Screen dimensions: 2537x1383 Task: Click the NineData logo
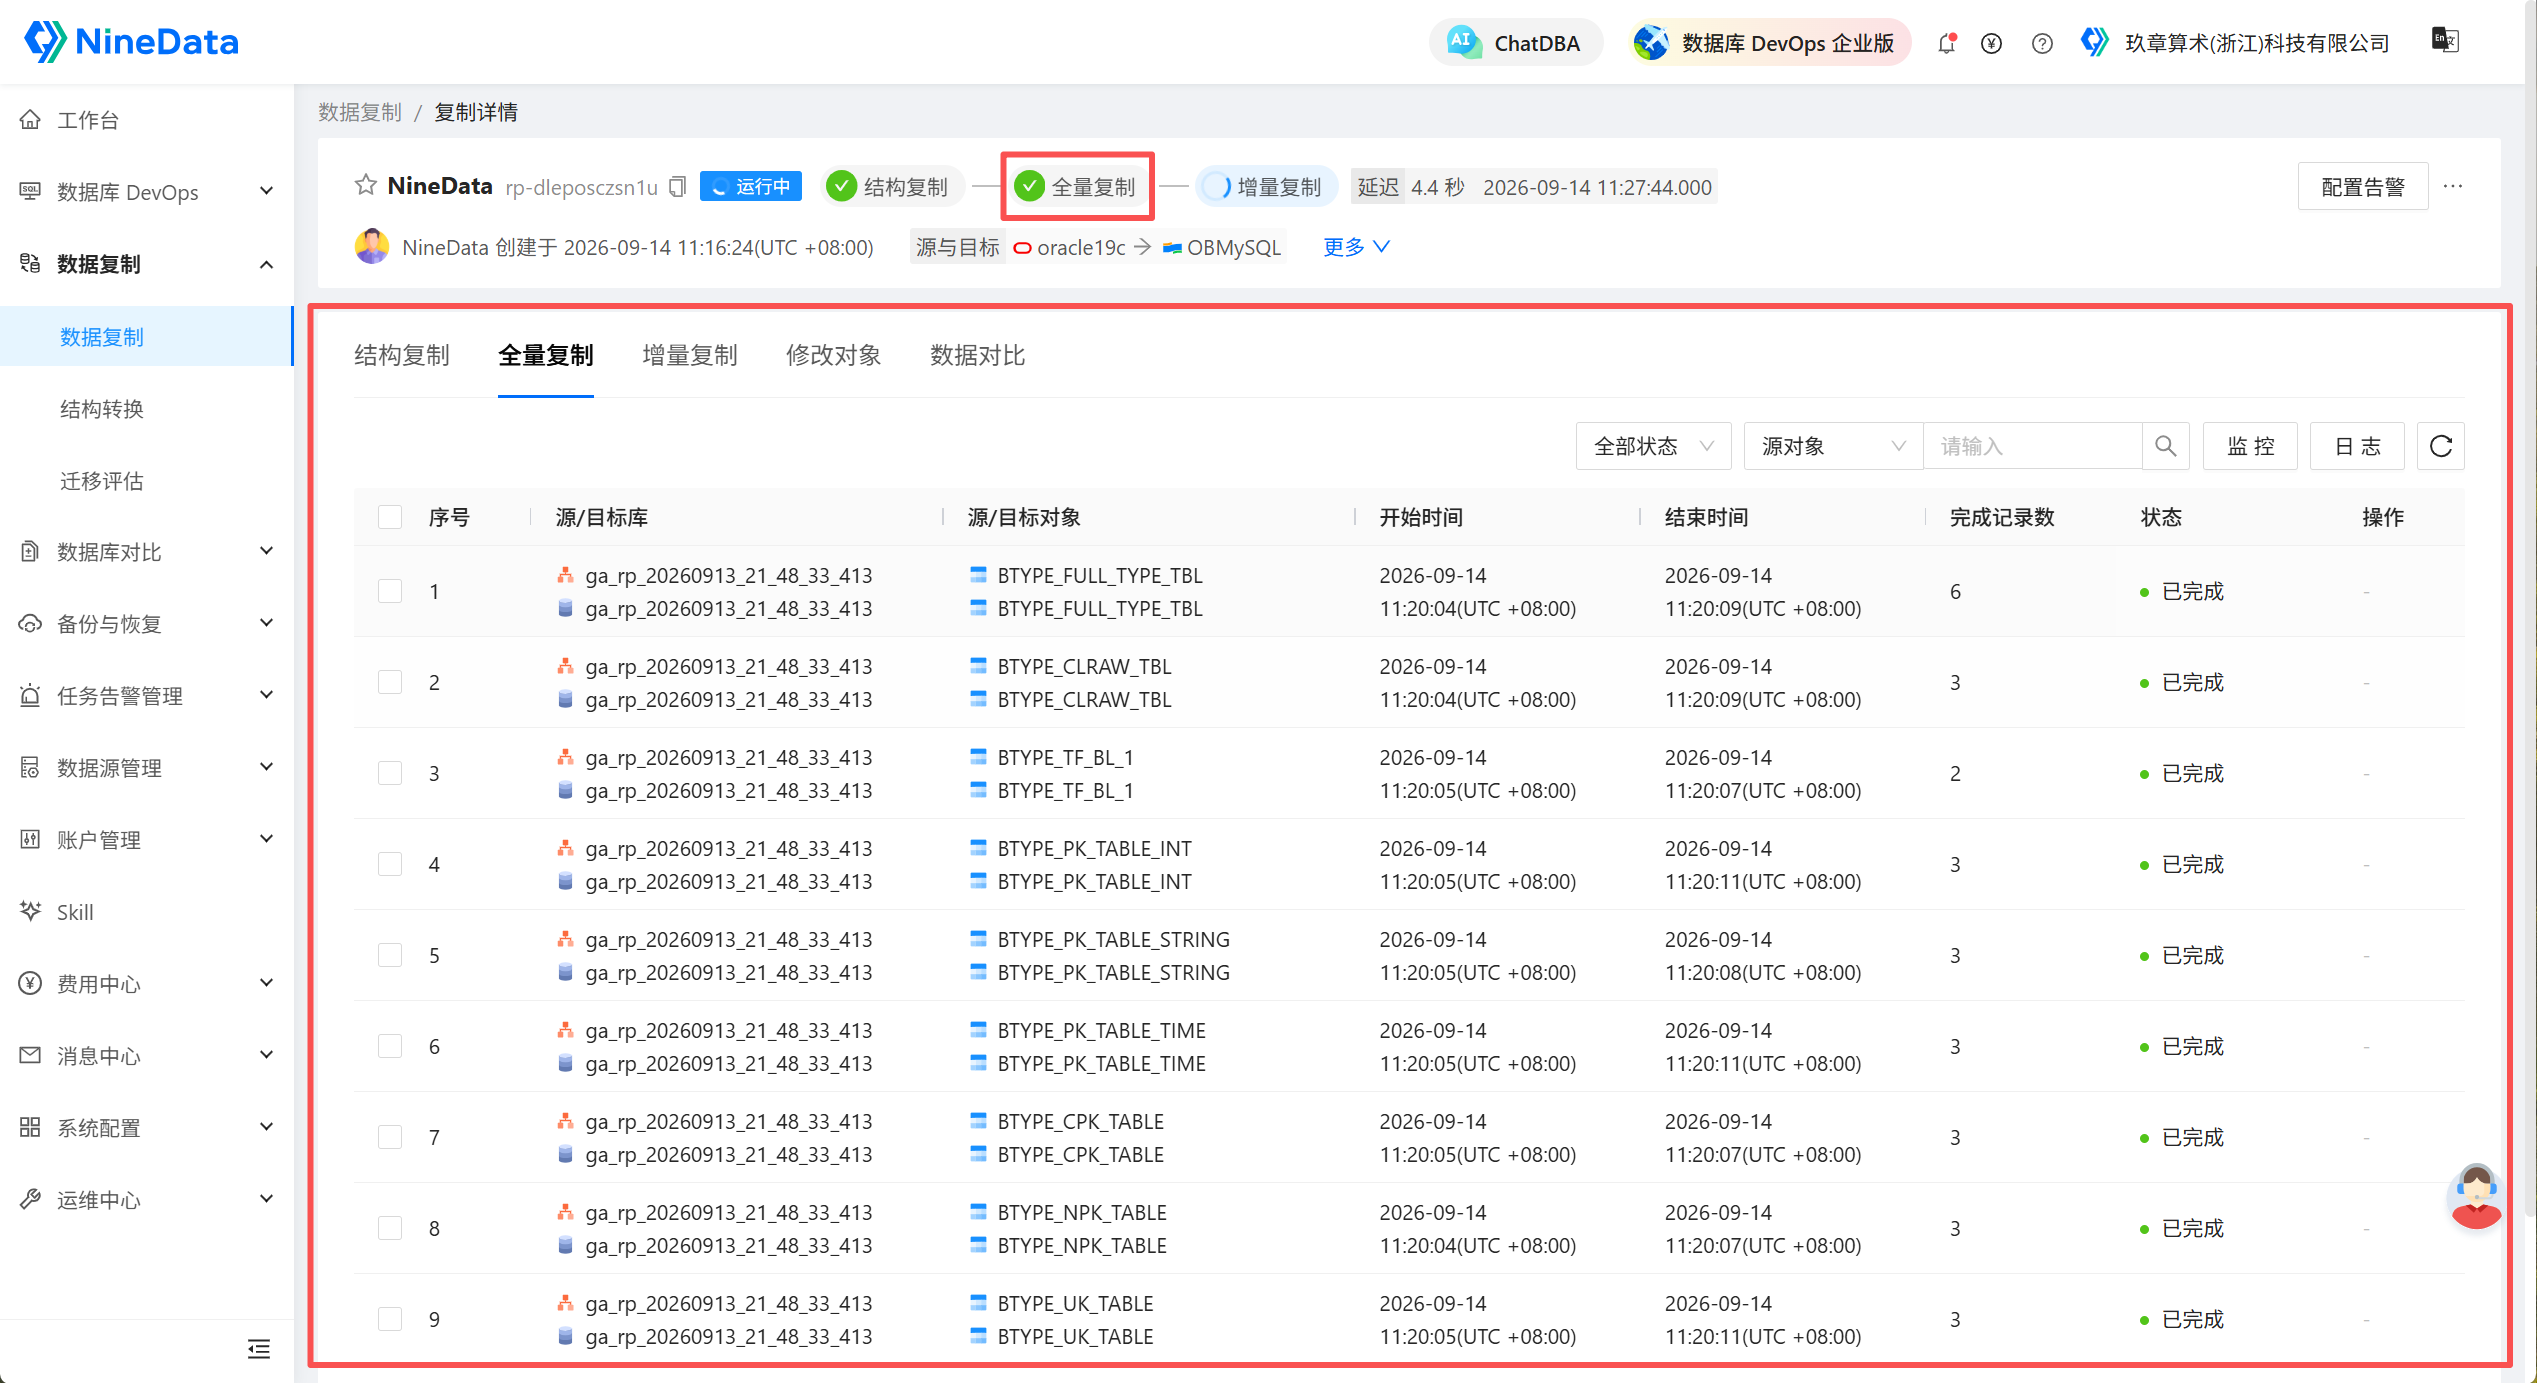131,42
